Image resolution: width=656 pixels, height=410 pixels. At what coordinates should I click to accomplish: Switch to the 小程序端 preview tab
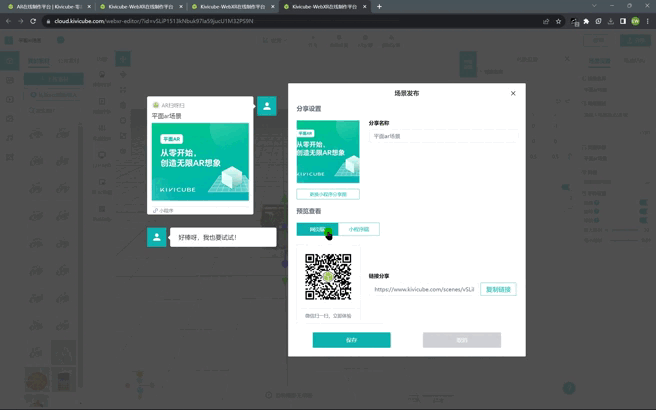pos(359,229)
